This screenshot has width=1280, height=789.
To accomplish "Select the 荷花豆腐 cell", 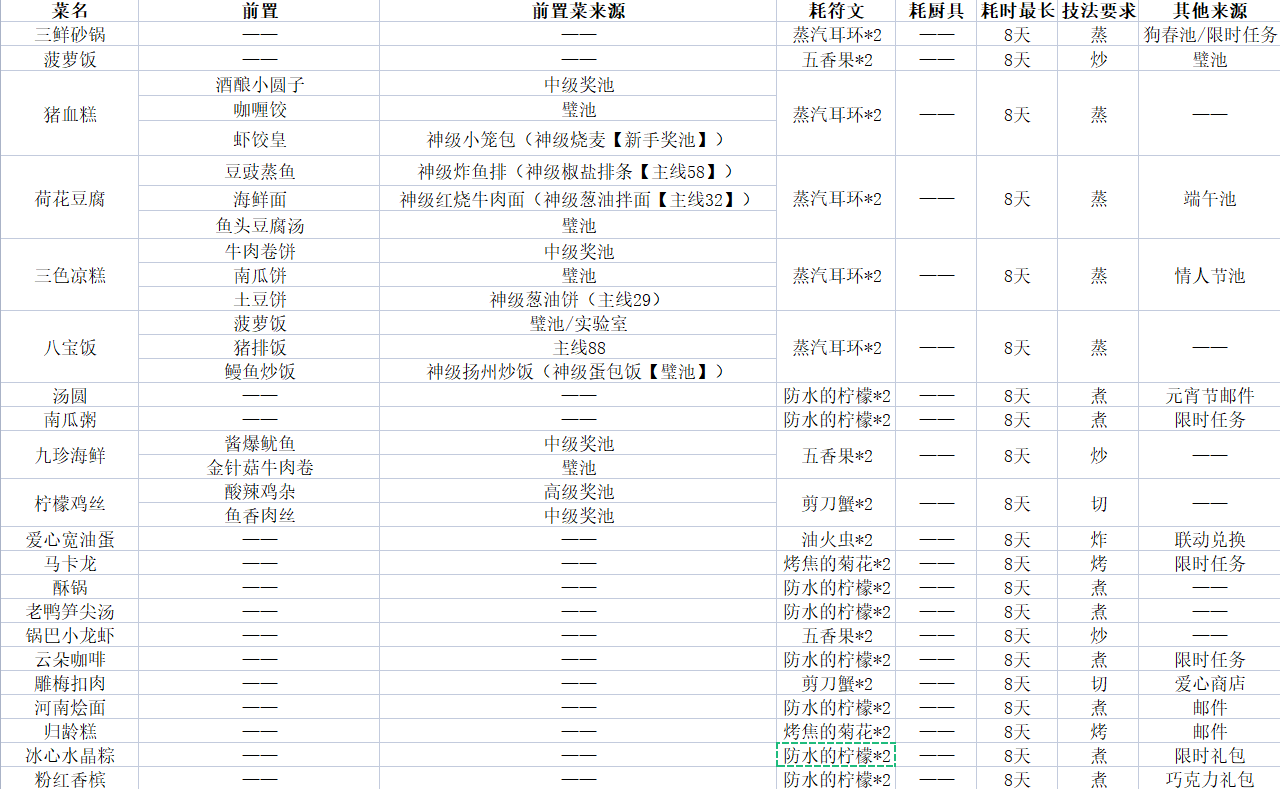I will [x=70, y=198].
